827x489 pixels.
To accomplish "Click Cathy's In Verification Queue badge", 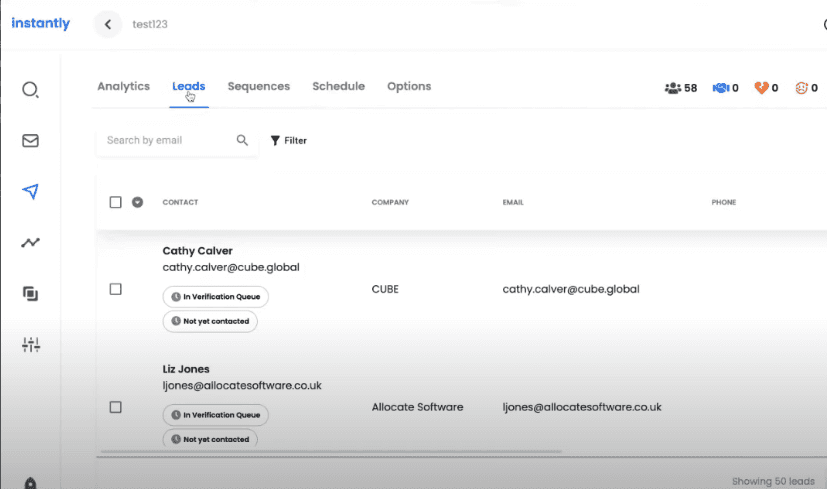I will [x=215, y=296].
